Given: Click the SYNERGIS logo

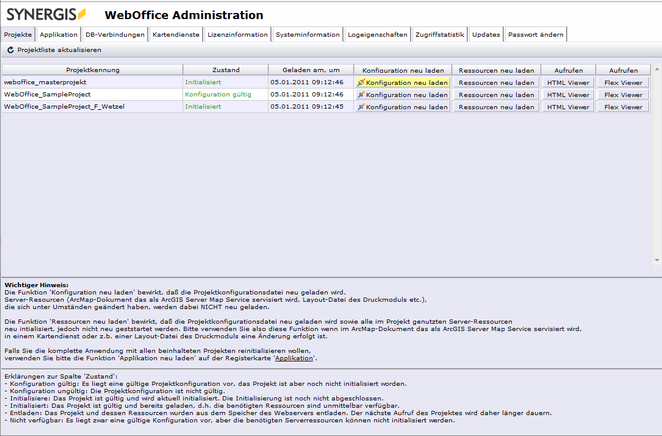Looking at the screenshot, I should pos(45,14).
